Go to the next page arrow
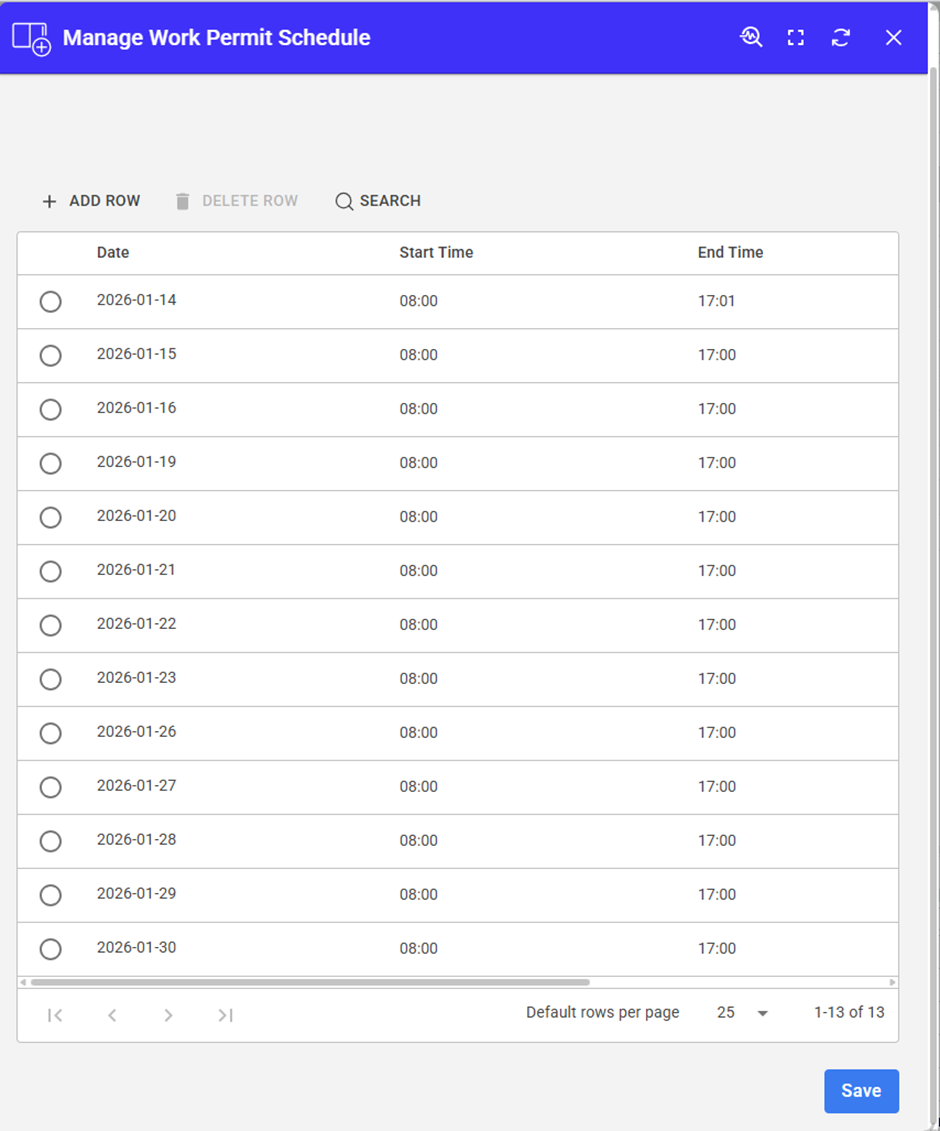 (x=168, y=1015)
